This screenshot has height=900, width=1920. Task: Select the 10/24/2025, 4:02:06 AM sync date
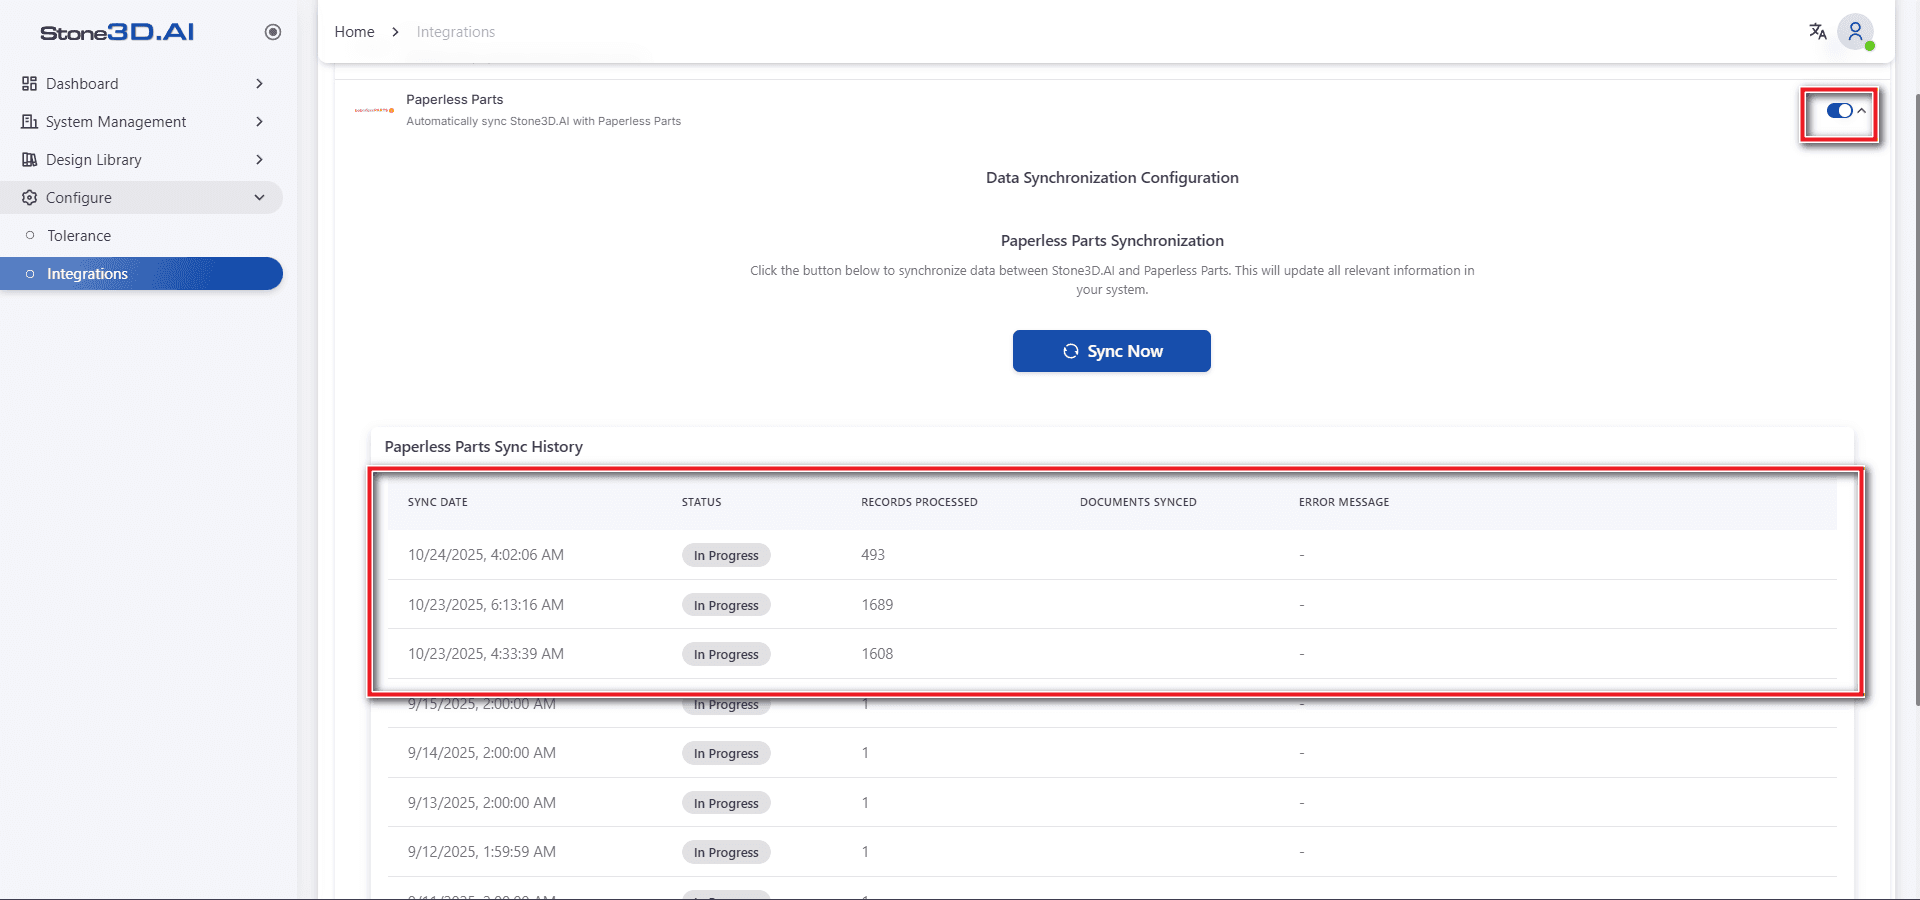point(486,555)
